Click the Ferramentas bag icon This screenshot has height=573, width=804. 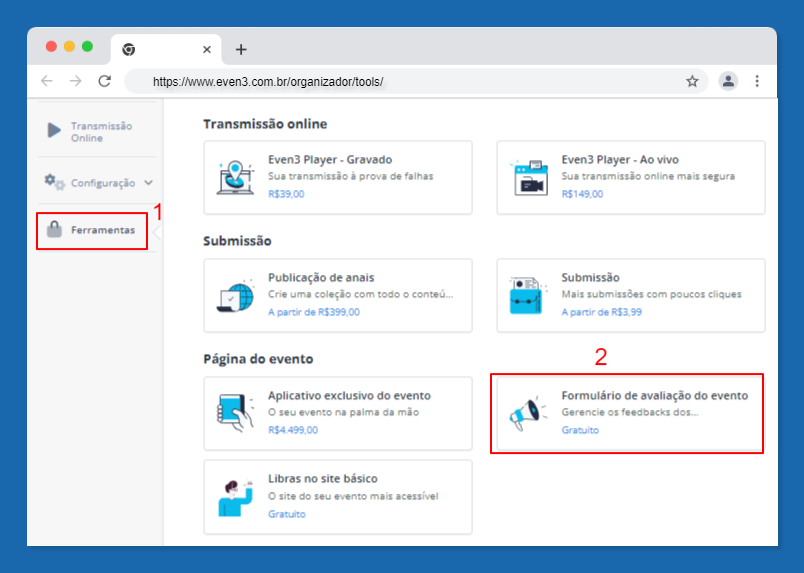coord(54,229)
